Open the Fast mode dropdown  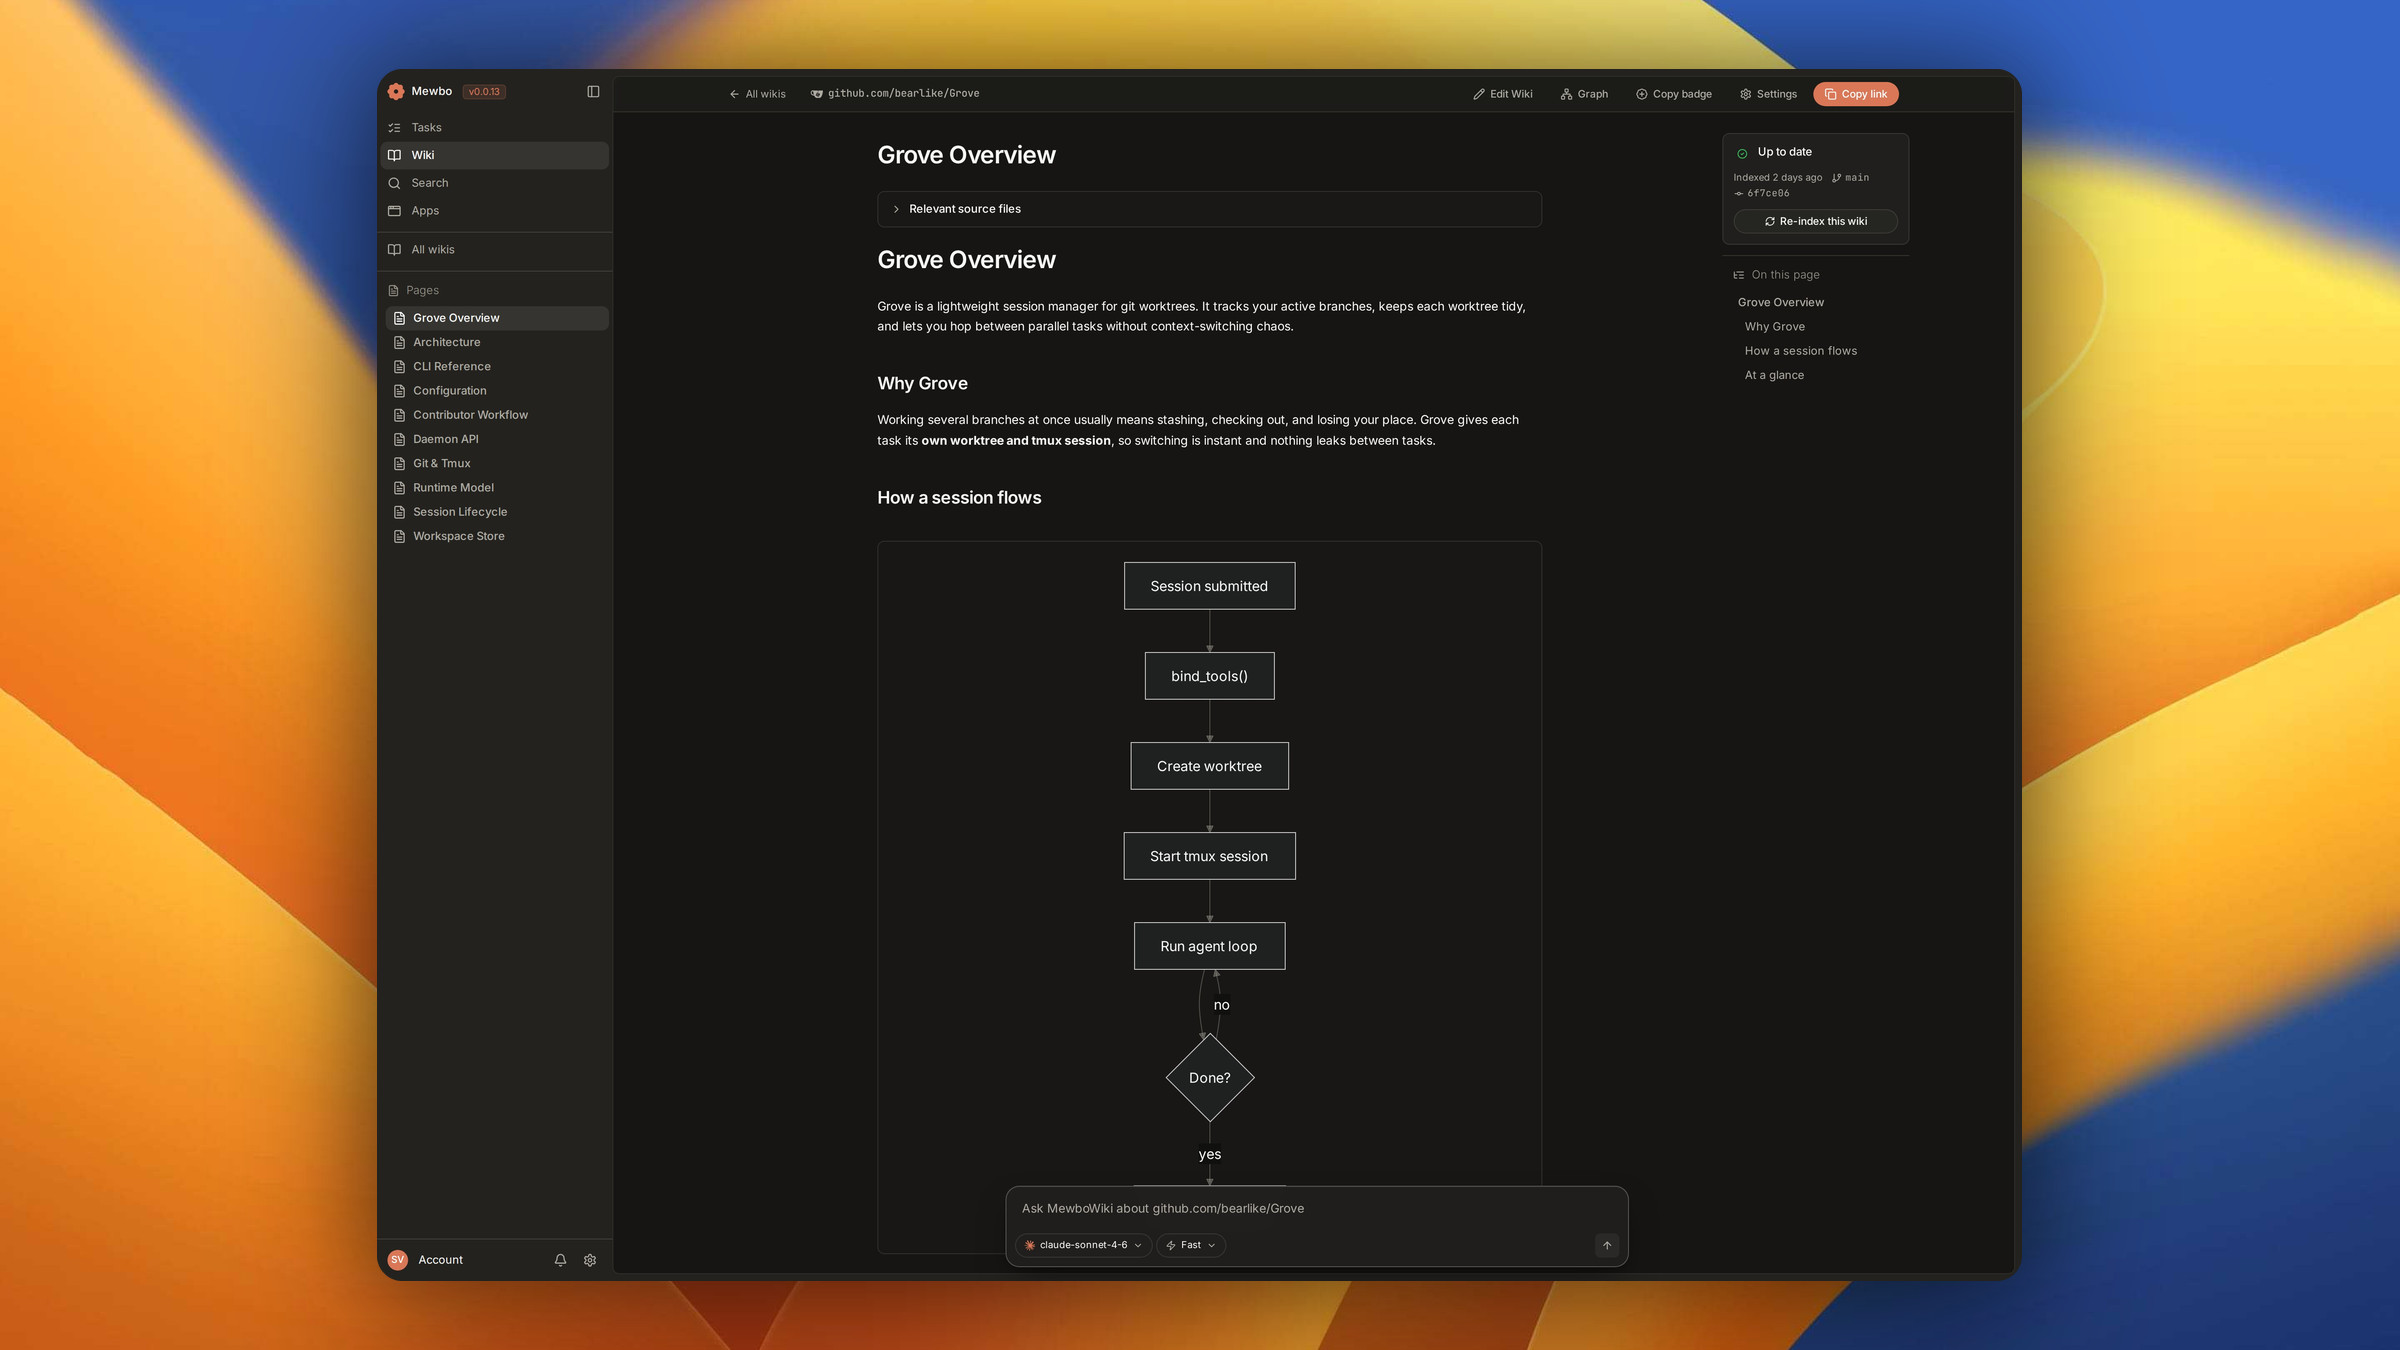1191,1245
